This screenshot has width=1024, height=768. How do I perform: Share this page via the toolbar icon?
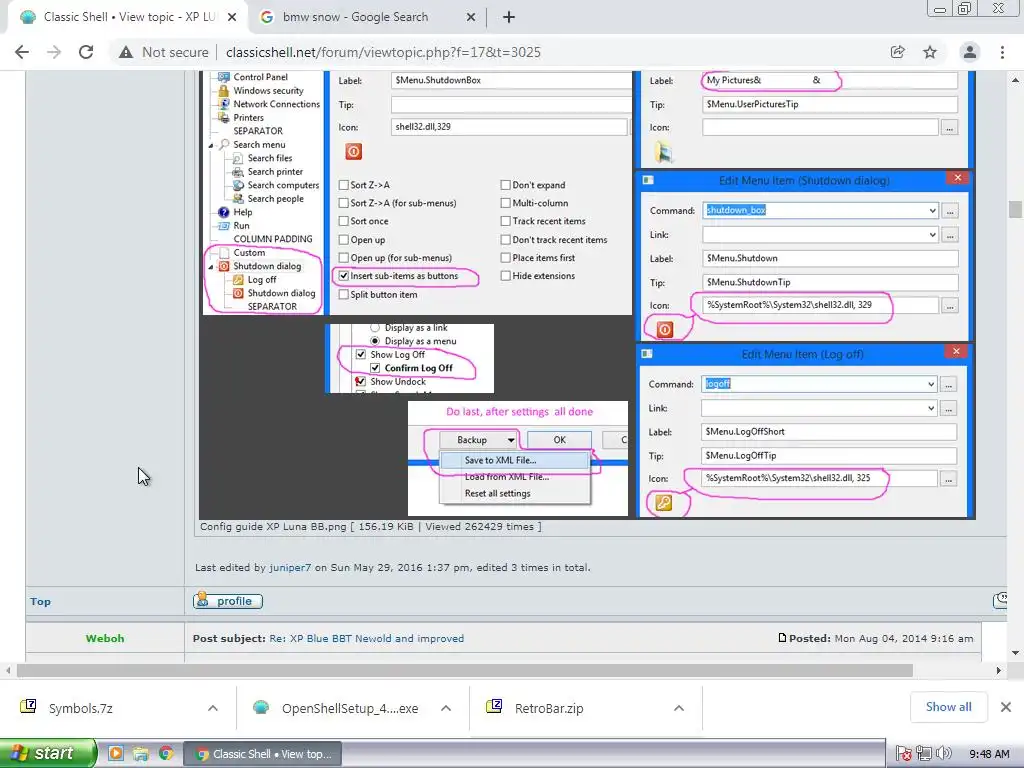pos(898,52)
